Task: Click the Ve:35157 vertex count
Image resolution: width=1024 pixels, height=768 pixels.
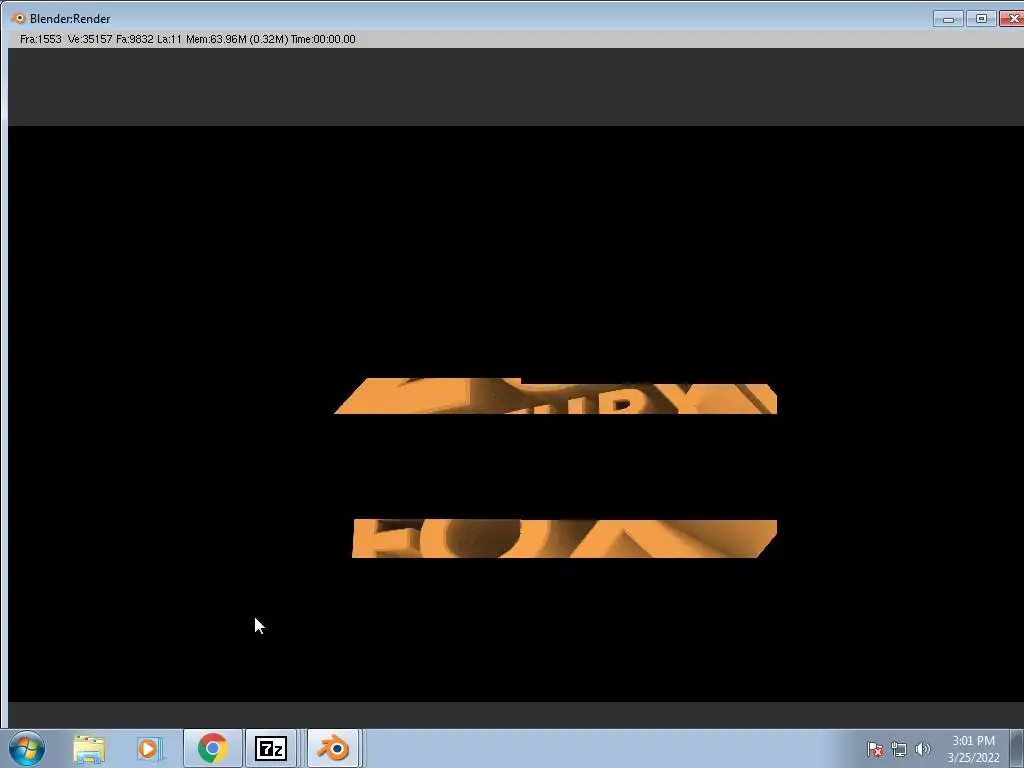Action: 90,39
